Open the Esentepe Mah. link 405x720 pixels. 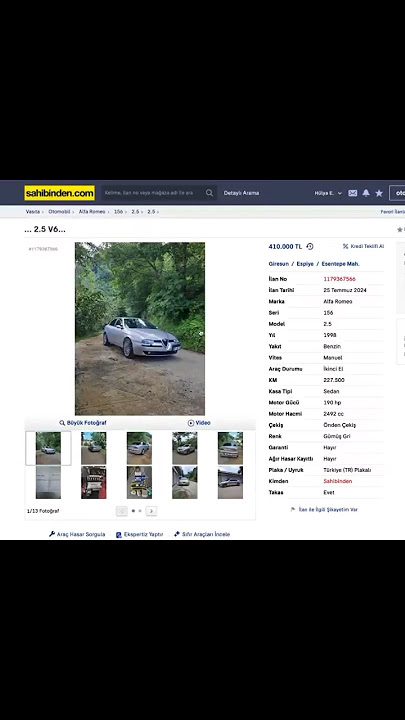point(341,264)
